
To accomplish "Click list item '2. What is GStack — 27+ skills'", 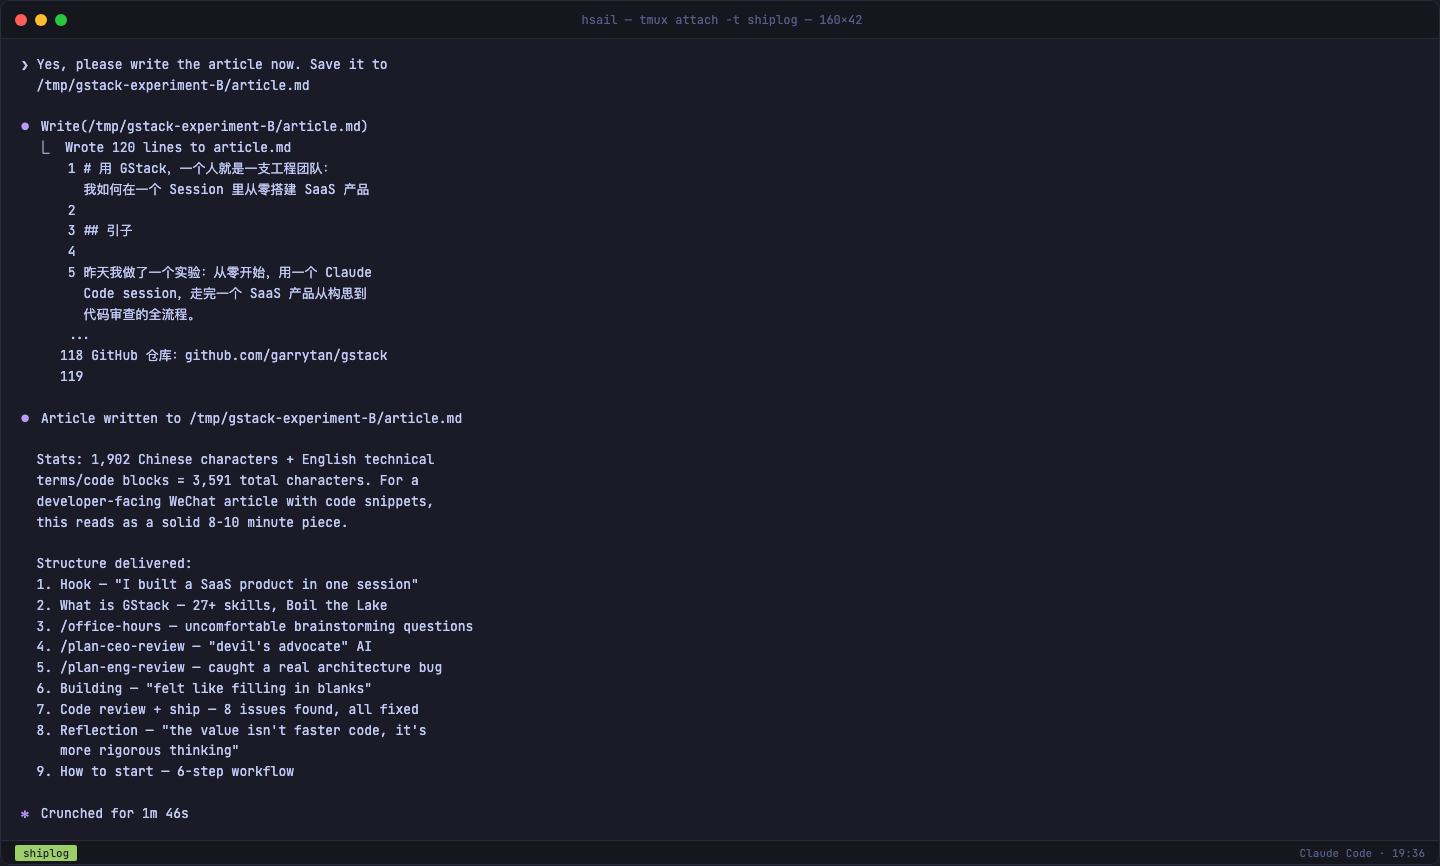I will tap(212, 606).
